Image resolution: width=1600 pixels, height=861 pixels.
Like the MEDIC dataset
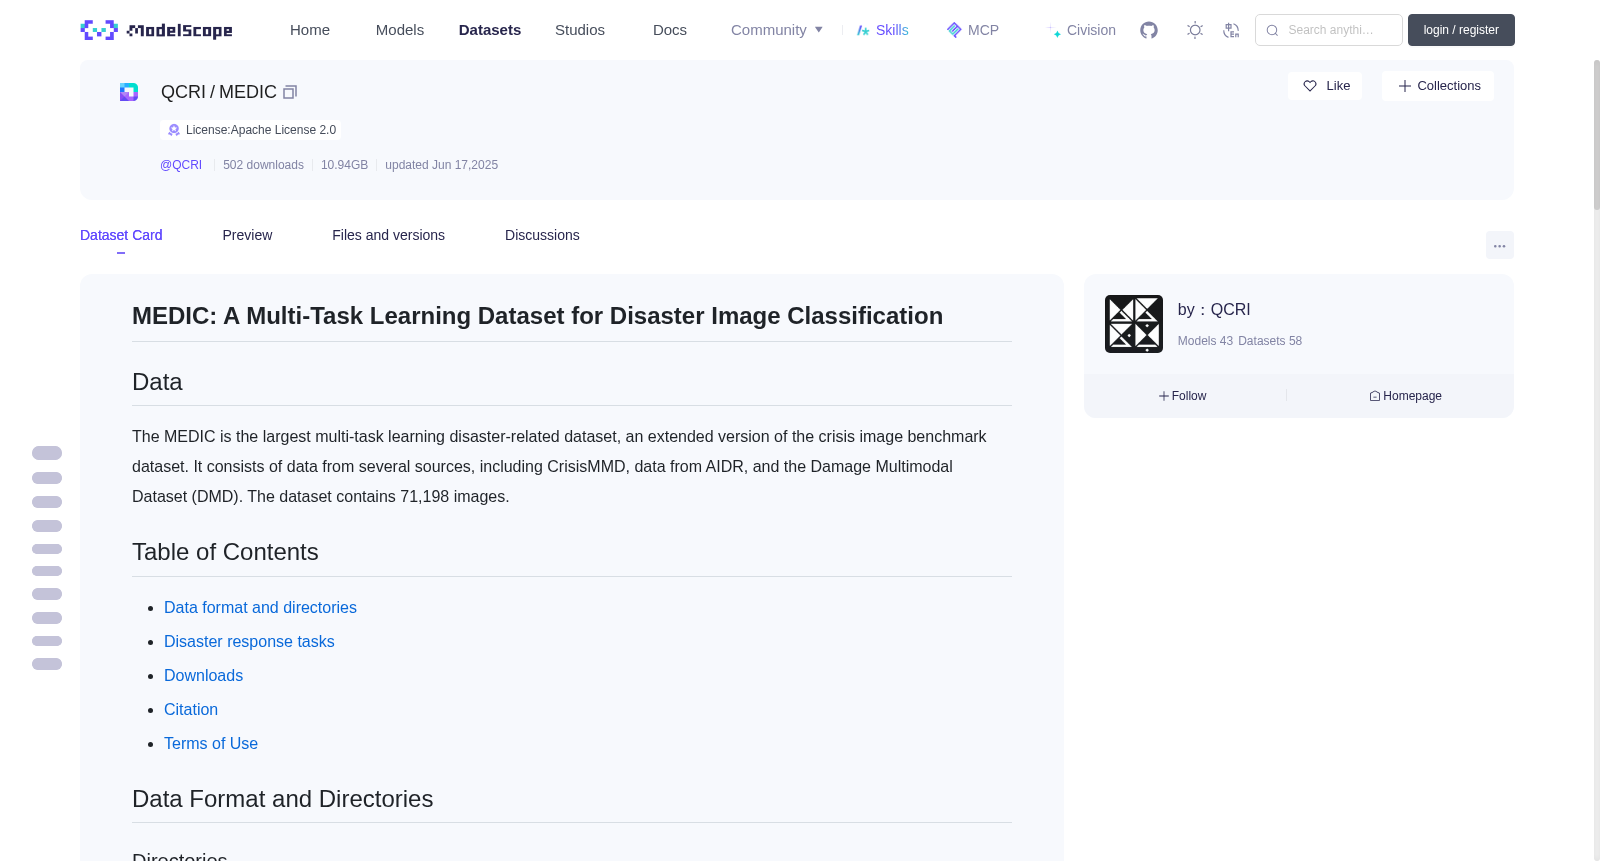tap(1325, 86)
